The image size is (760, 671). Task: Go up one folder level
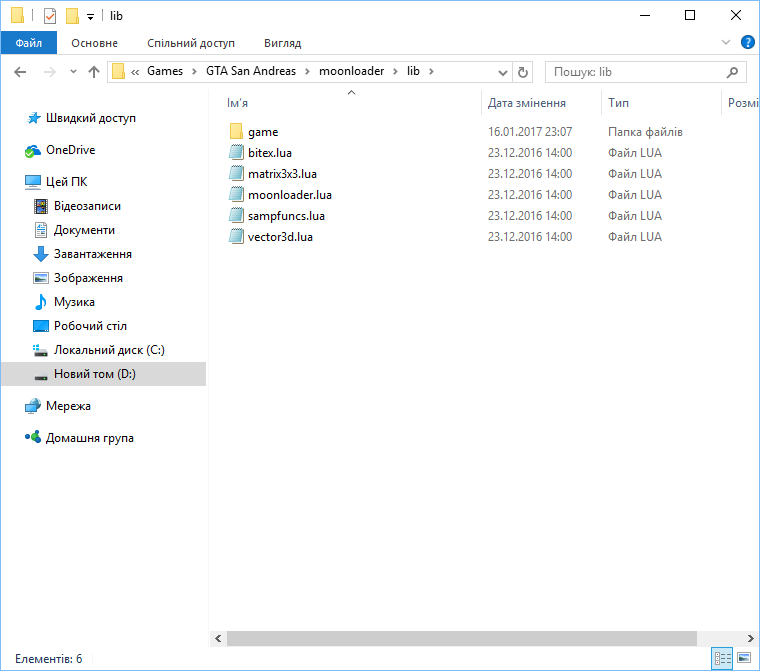click(94, 72)
